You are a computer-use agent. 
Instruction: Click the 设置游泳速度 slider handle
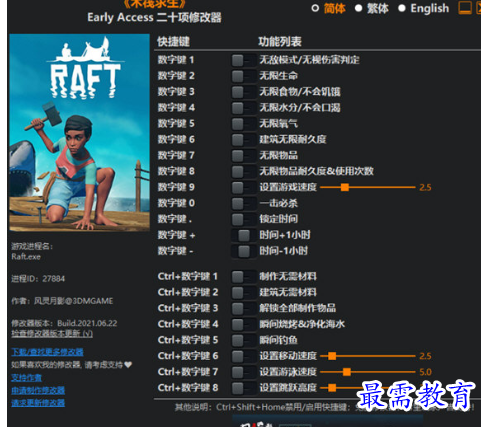pos(347,372)
